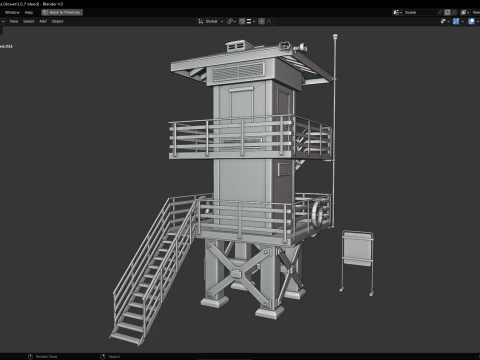The width and height of the screenshot is (480, 360).
Task: Open the editor type dropdown arrow
Action: click(3, 21)
